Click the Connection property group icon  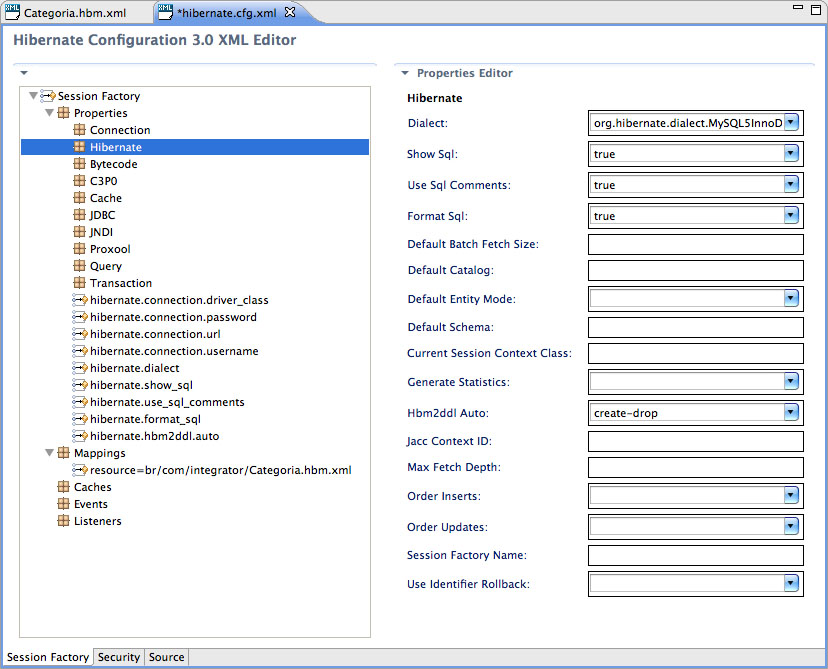click(79, 130)
